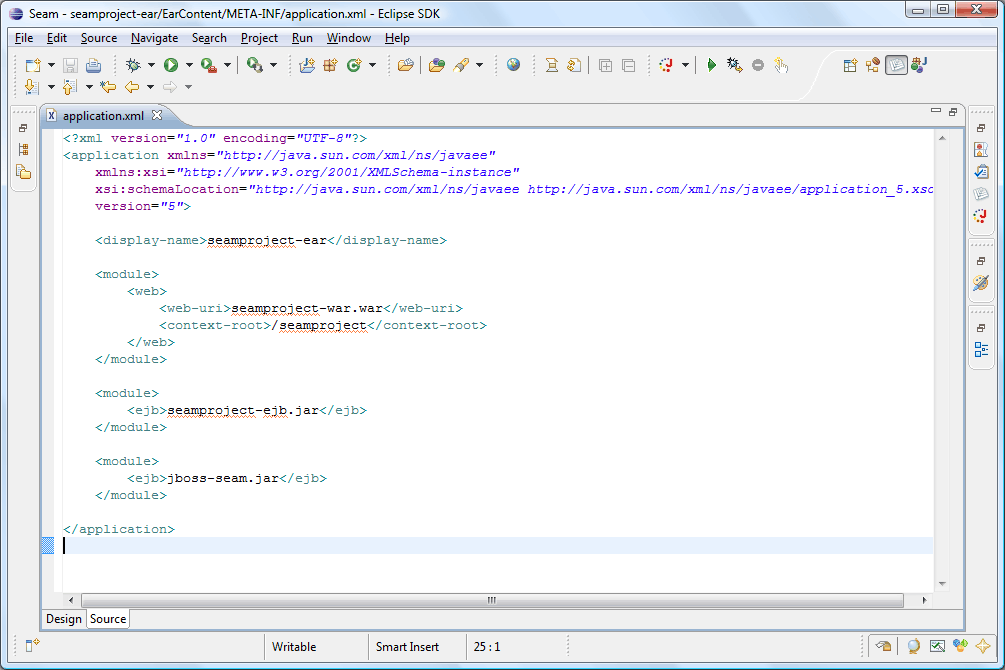
Task: Open the Outline view from right trim
Action: 981,349
